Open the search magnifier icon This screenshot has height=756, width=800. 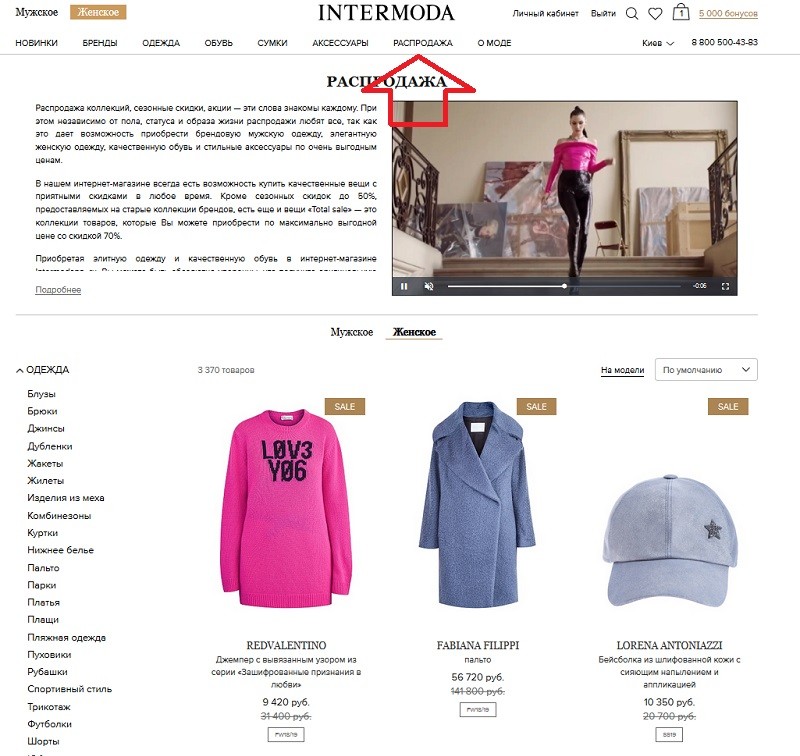coord(632,13)
